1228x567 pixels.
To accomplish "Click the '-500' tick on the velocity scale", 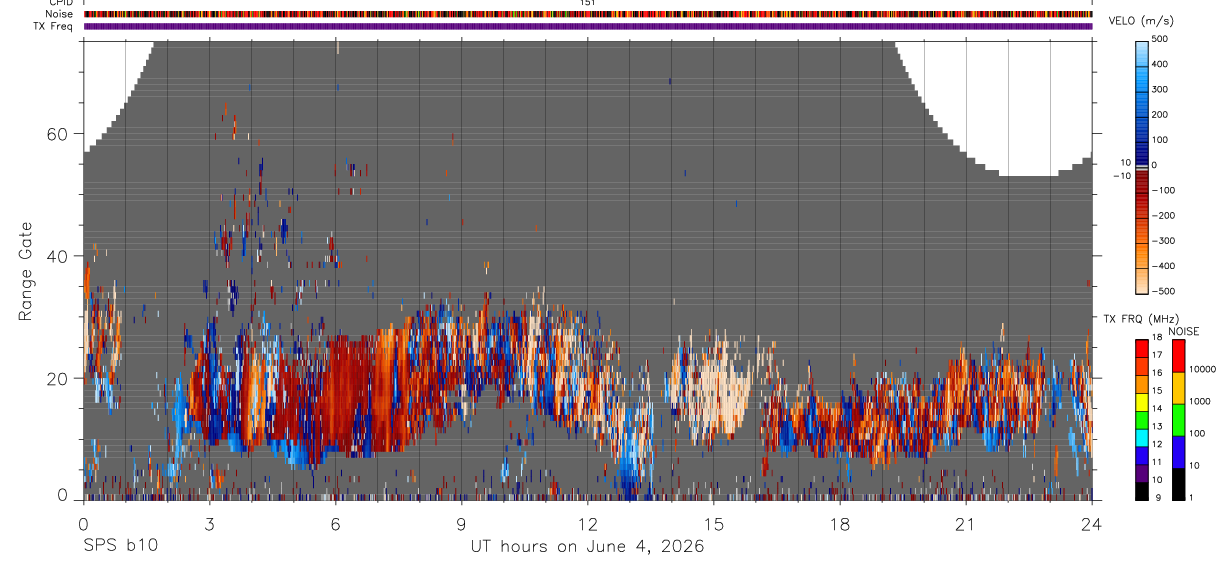I will pos(1162,291).
